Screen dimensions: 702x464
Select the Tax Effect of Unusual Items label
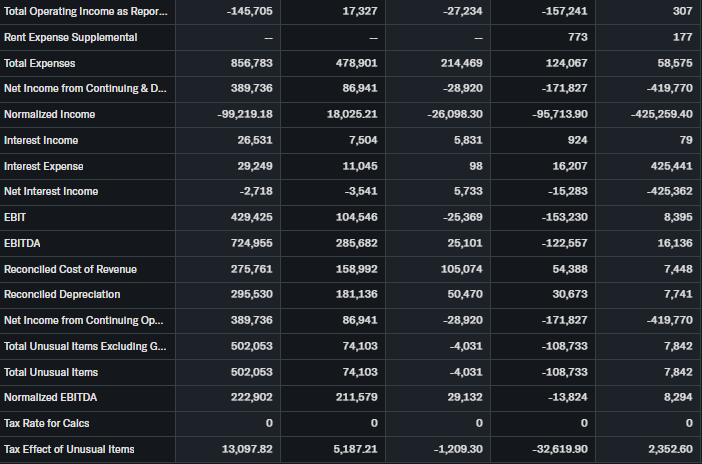[x=69, y=449]
